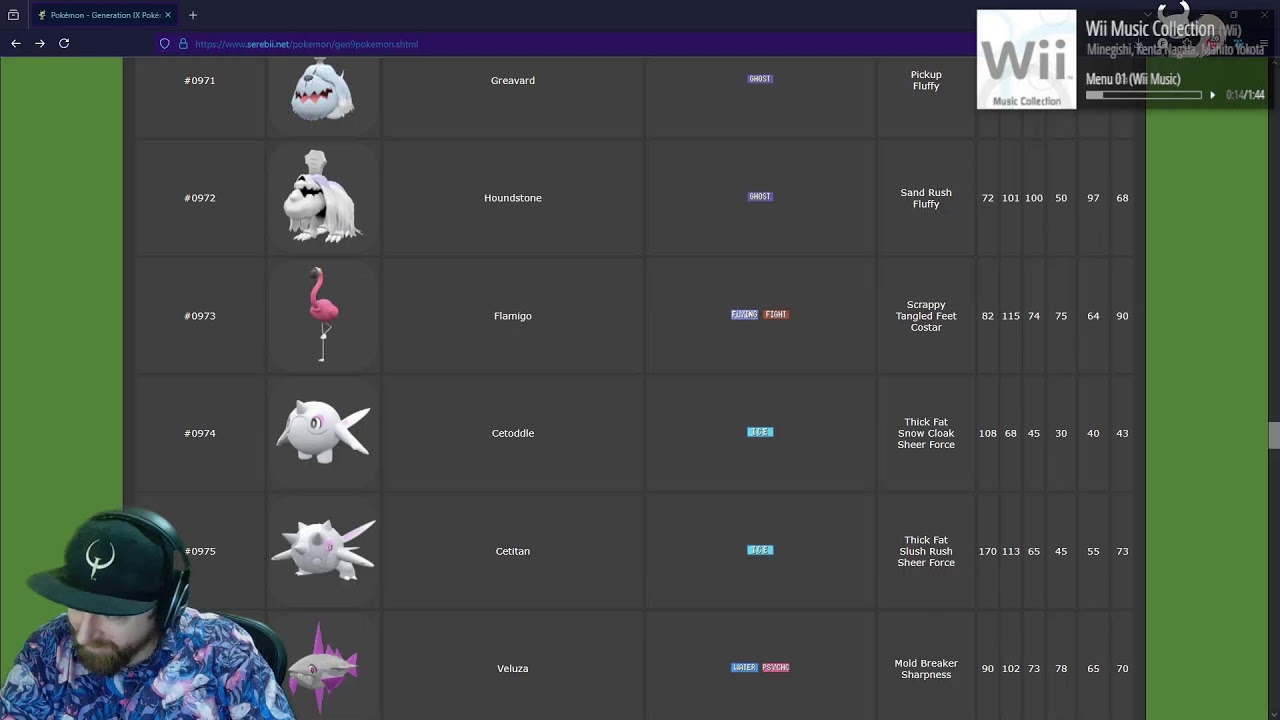Reload the Serebii page
Viewport: 1280px width, 720px height.
pos(64,43)
